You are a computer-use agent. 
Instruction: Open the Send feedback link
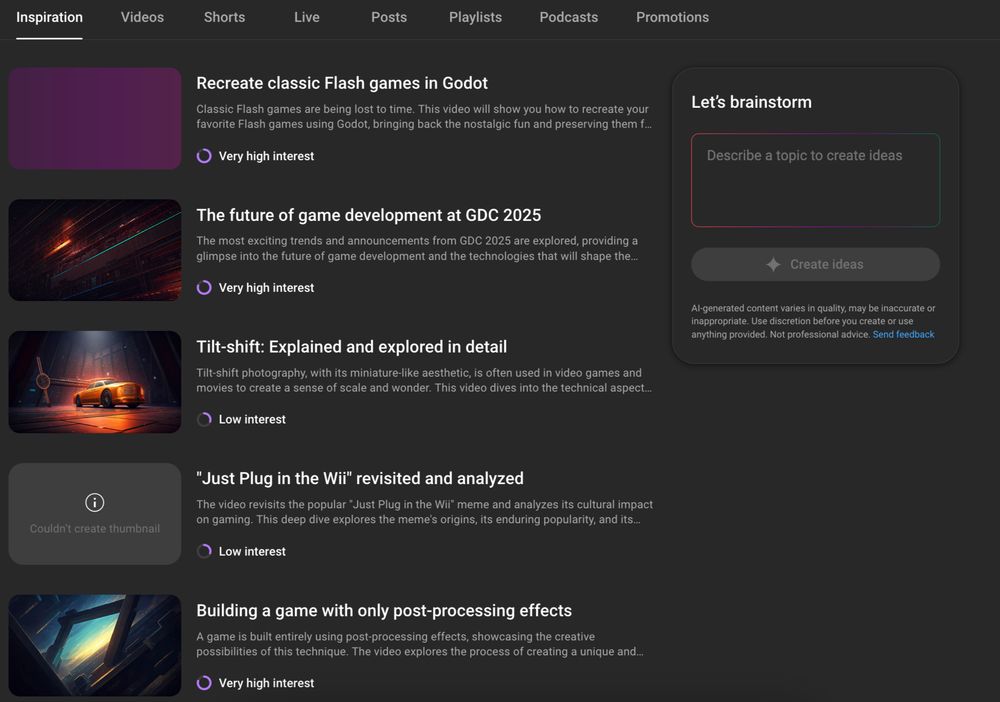click(x=903, y=335)
